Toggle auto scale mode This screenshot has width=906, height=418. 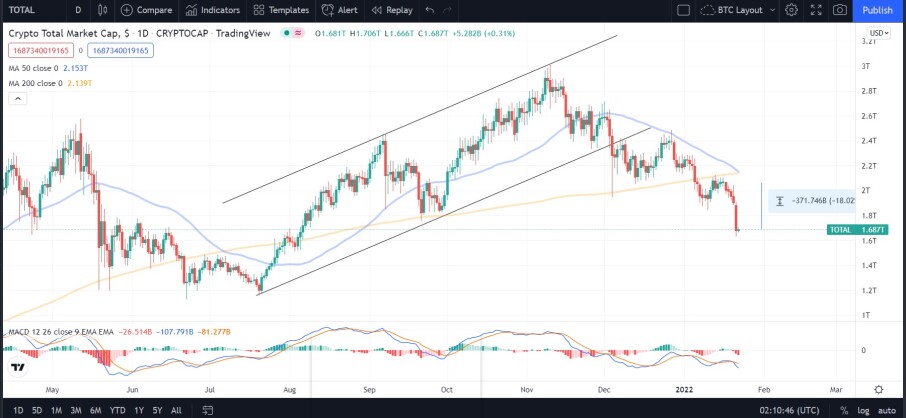[886, 410]
